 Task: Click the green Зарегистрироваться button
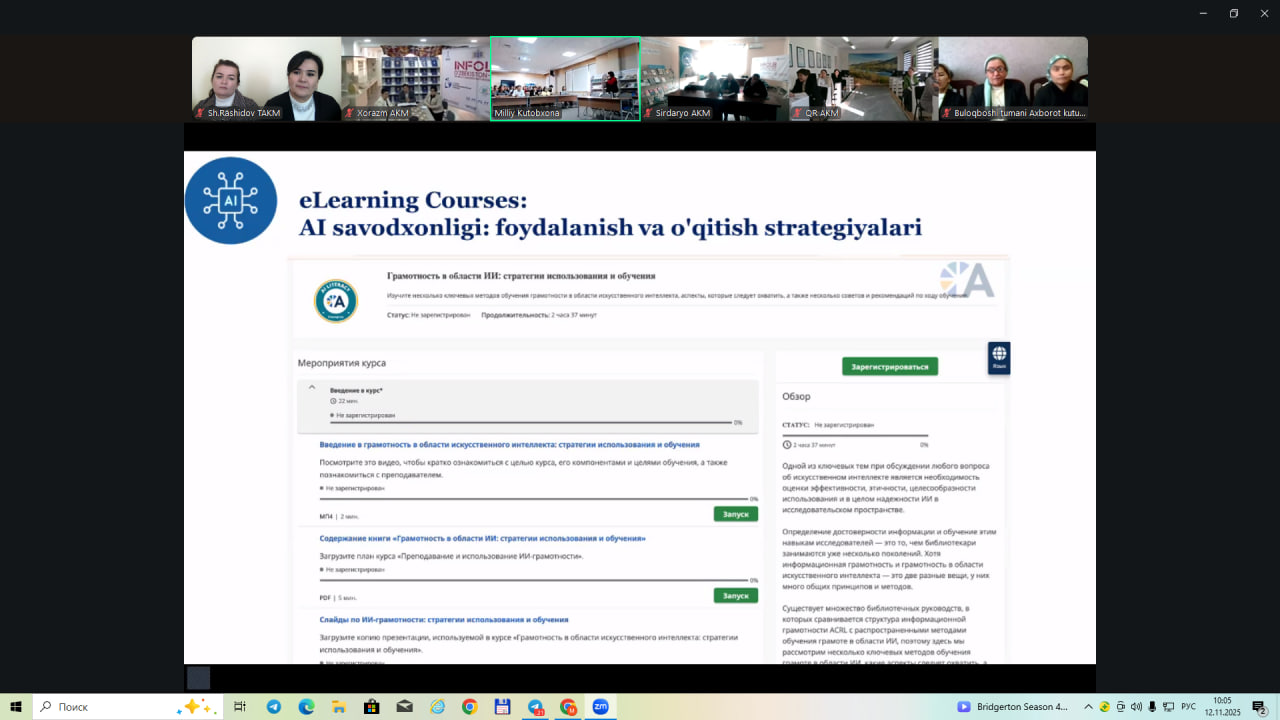(889, 366)
